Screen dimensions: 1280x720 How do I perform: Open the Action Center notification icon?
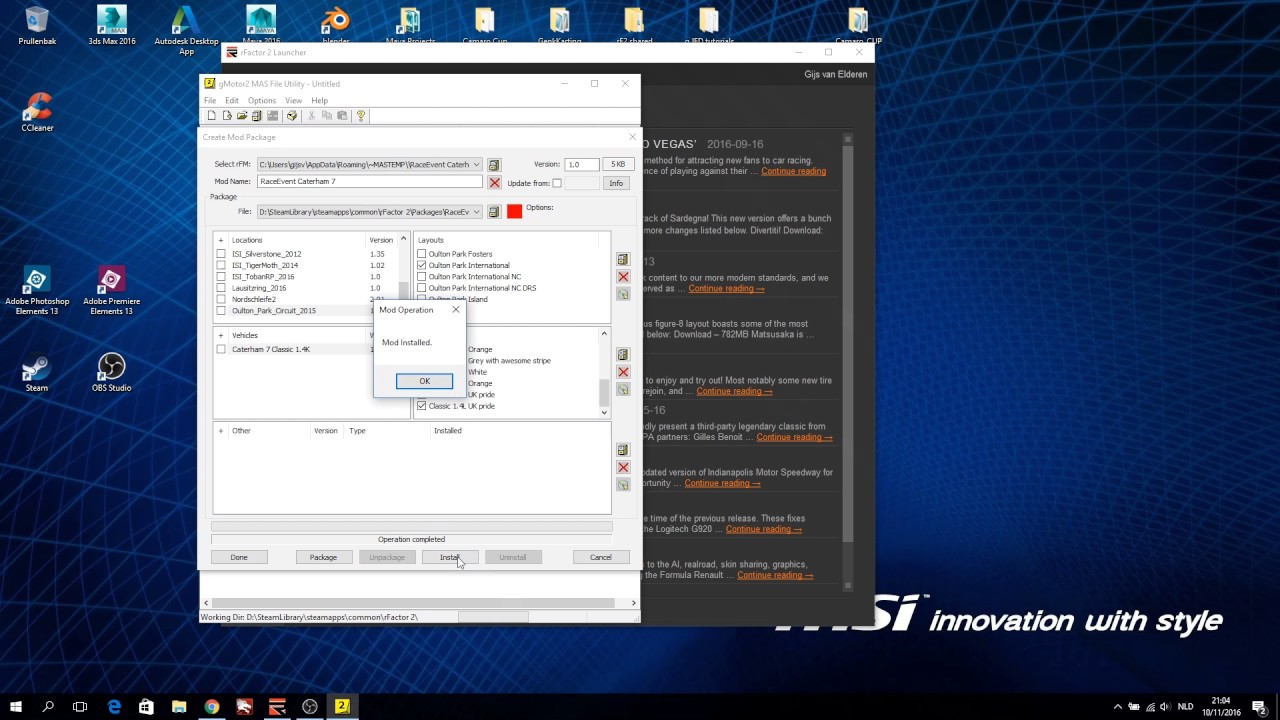click(1259, 707)
